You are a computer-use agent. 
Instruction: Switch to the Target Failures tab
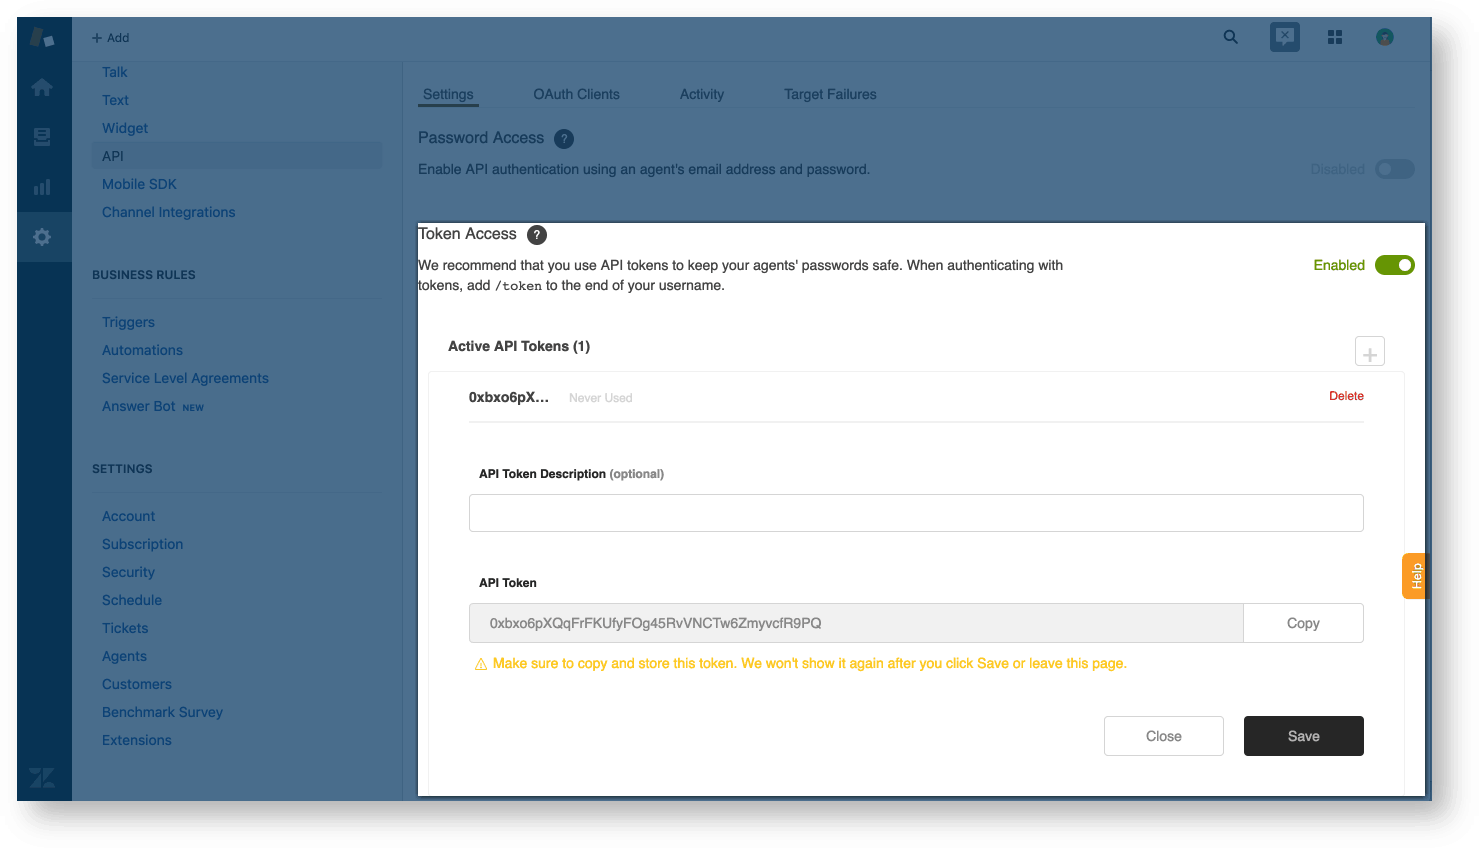[830, 94]
